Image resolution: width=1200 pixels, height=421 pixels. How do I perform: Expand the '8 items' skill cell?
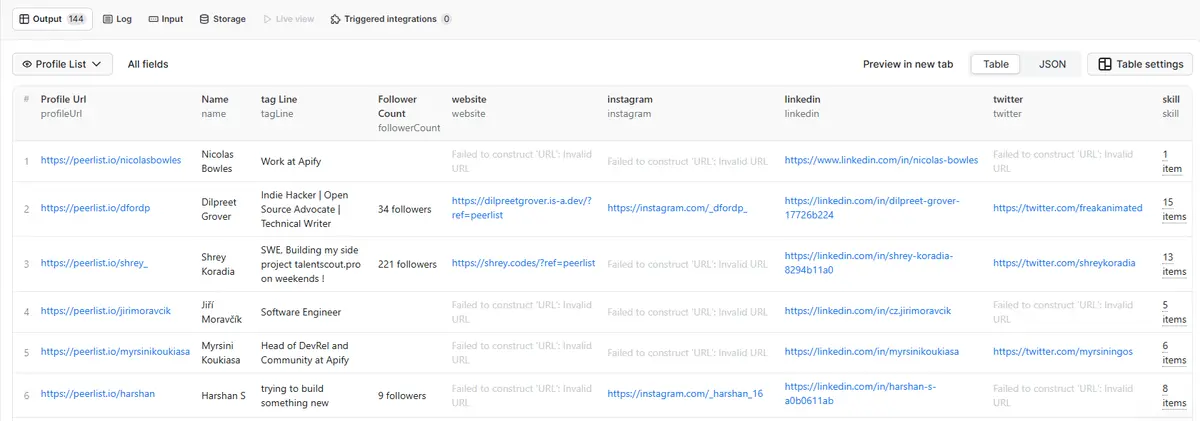click(x=1174, y=395)
